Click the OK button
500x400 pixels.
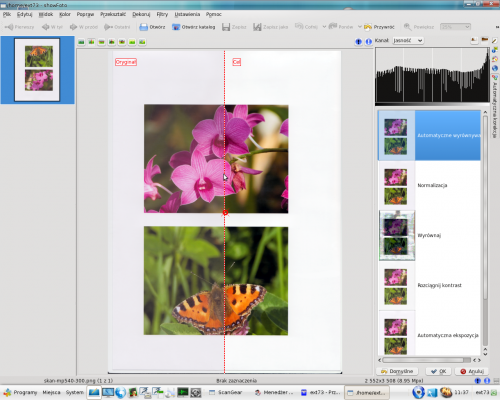[439, 371]
